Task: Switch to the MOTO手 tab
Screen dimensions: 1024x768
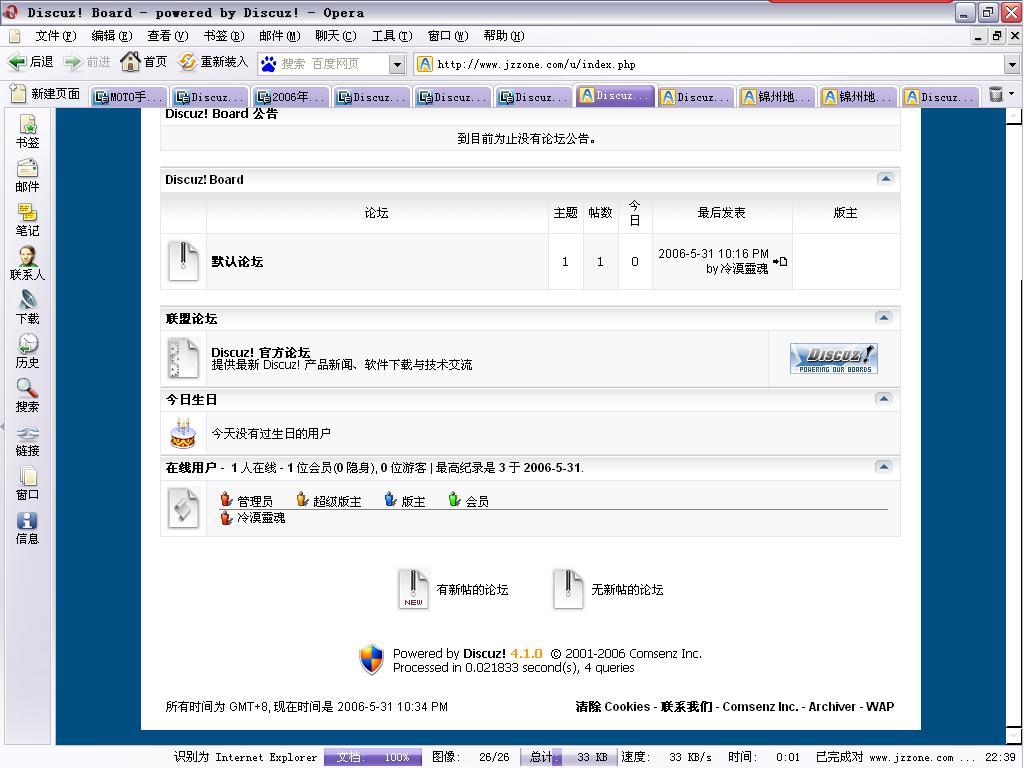Action: click(x=129, y=97)
